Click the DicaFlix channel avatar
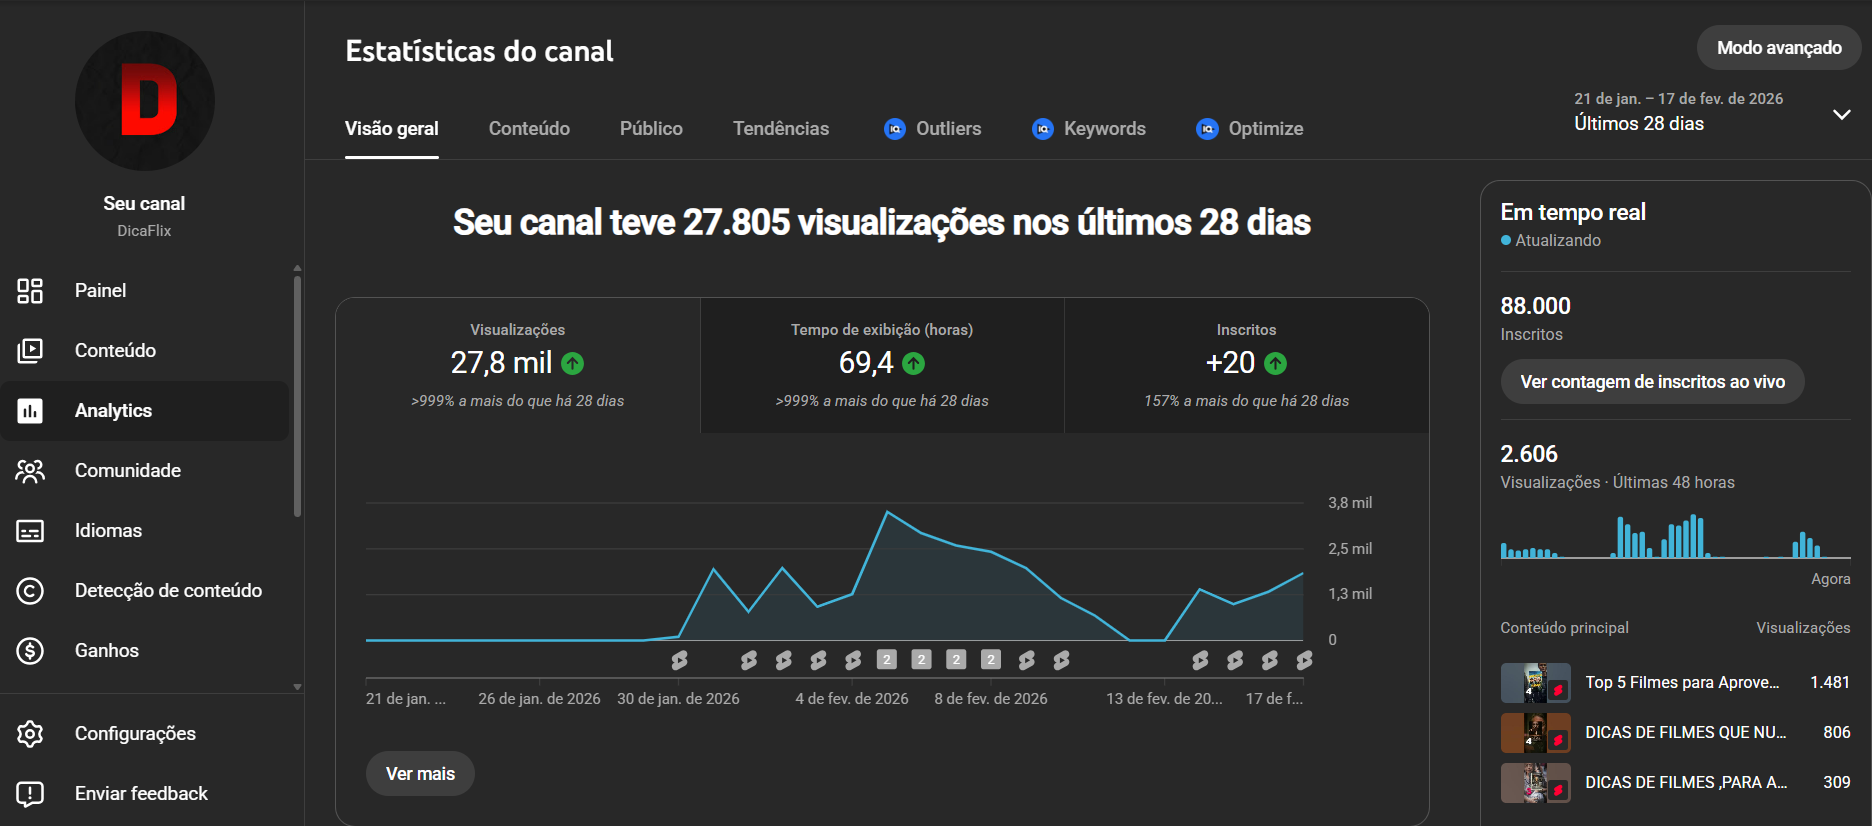Image resolution: width=1872 pixels, height=826 pixels. [145, 101]
